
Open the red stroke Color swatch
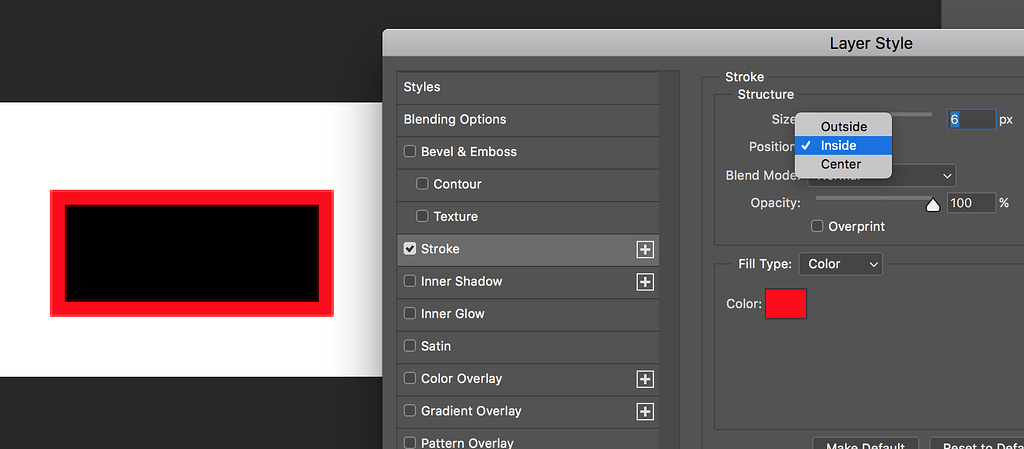[x=786, y=304]
